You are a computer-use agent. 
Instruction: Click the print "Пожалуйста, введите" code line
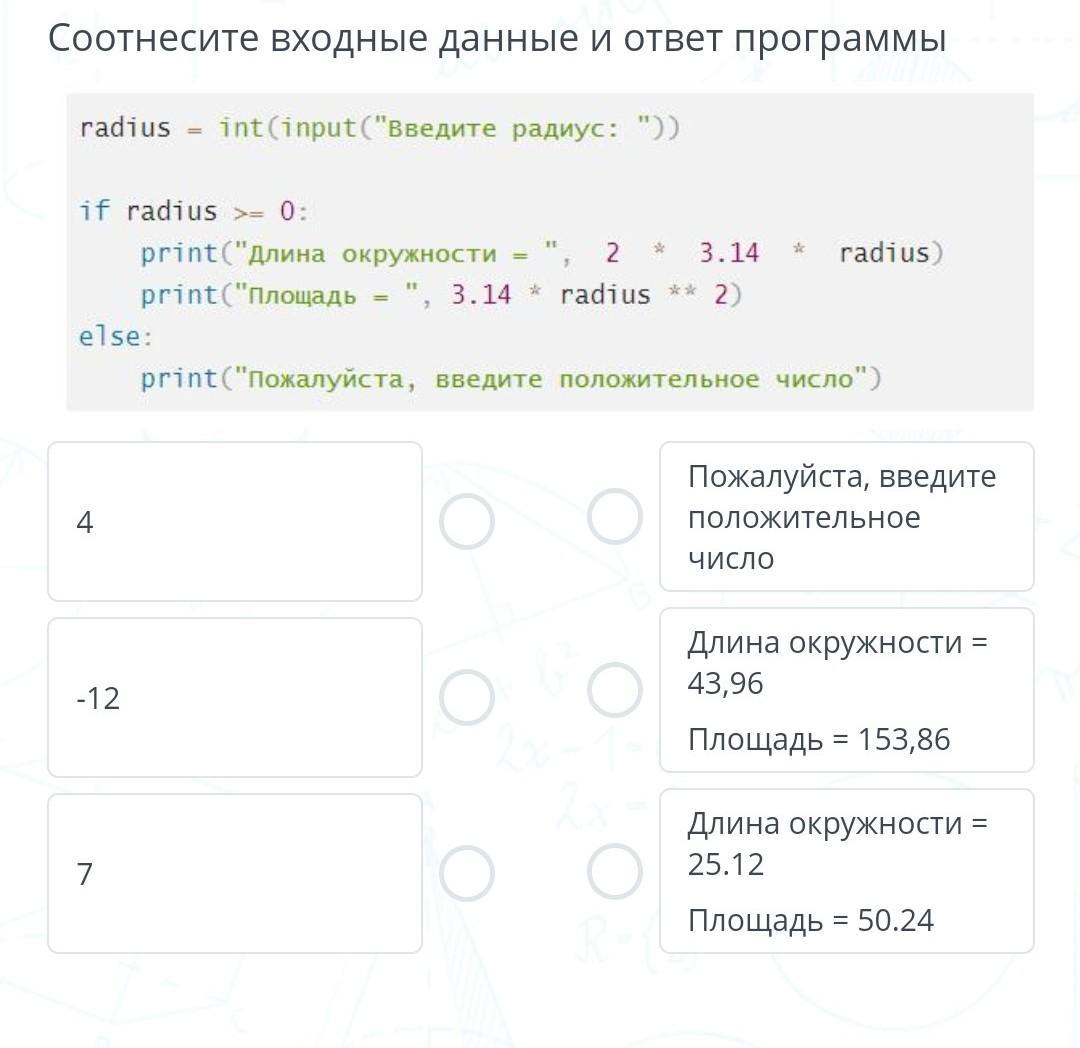(x=511, y=379)
